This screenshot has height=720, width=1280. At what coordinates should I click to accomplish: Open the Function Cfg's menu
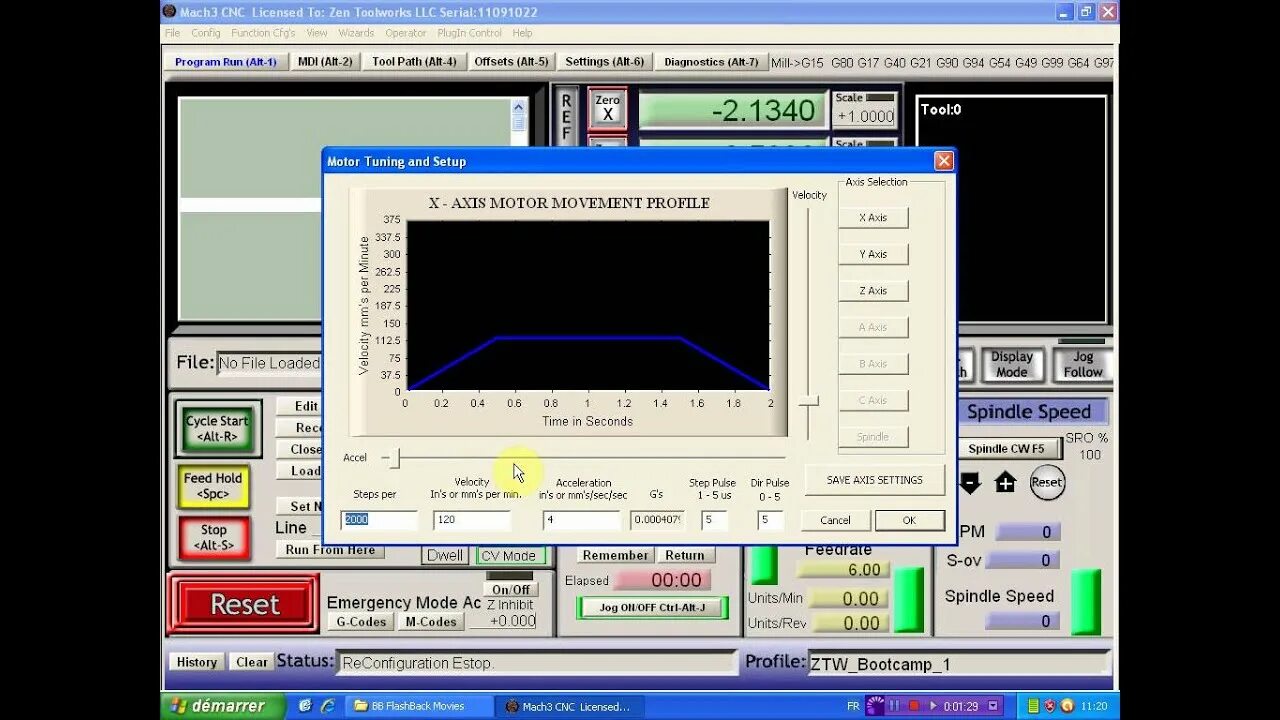[263, 33]
